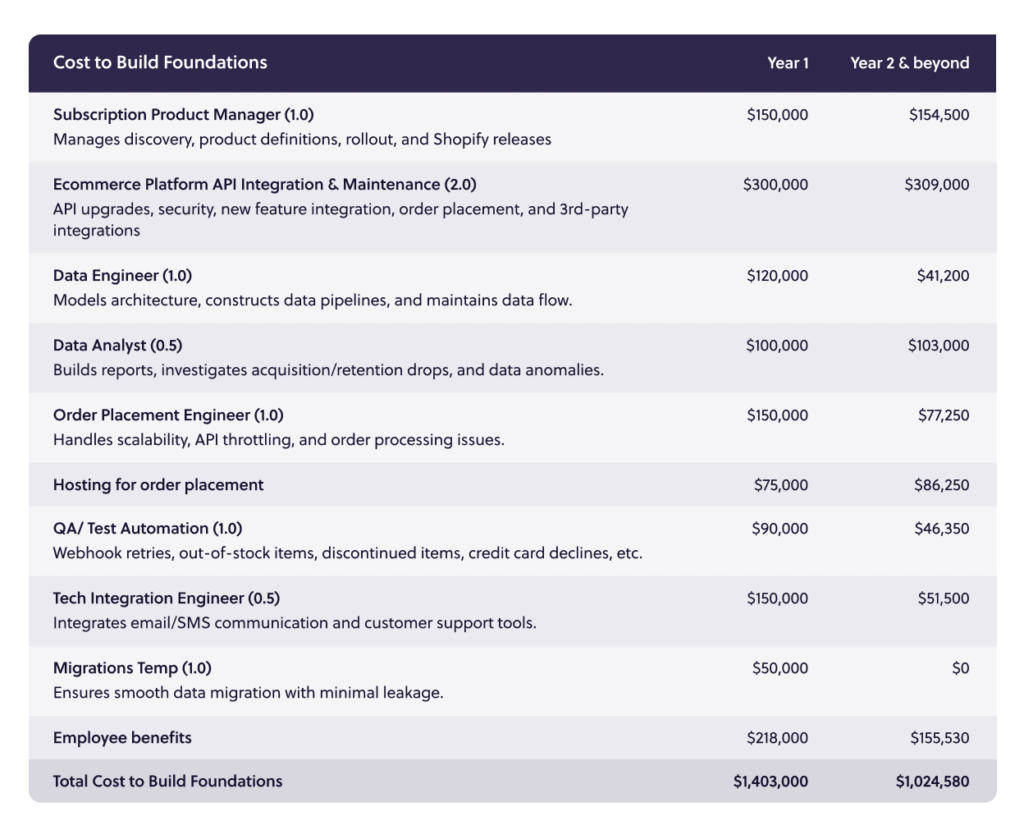The image size is (1024, 839).
Task: Click the 'Employee benefits' row label
Action: click(x=122, y=737)
